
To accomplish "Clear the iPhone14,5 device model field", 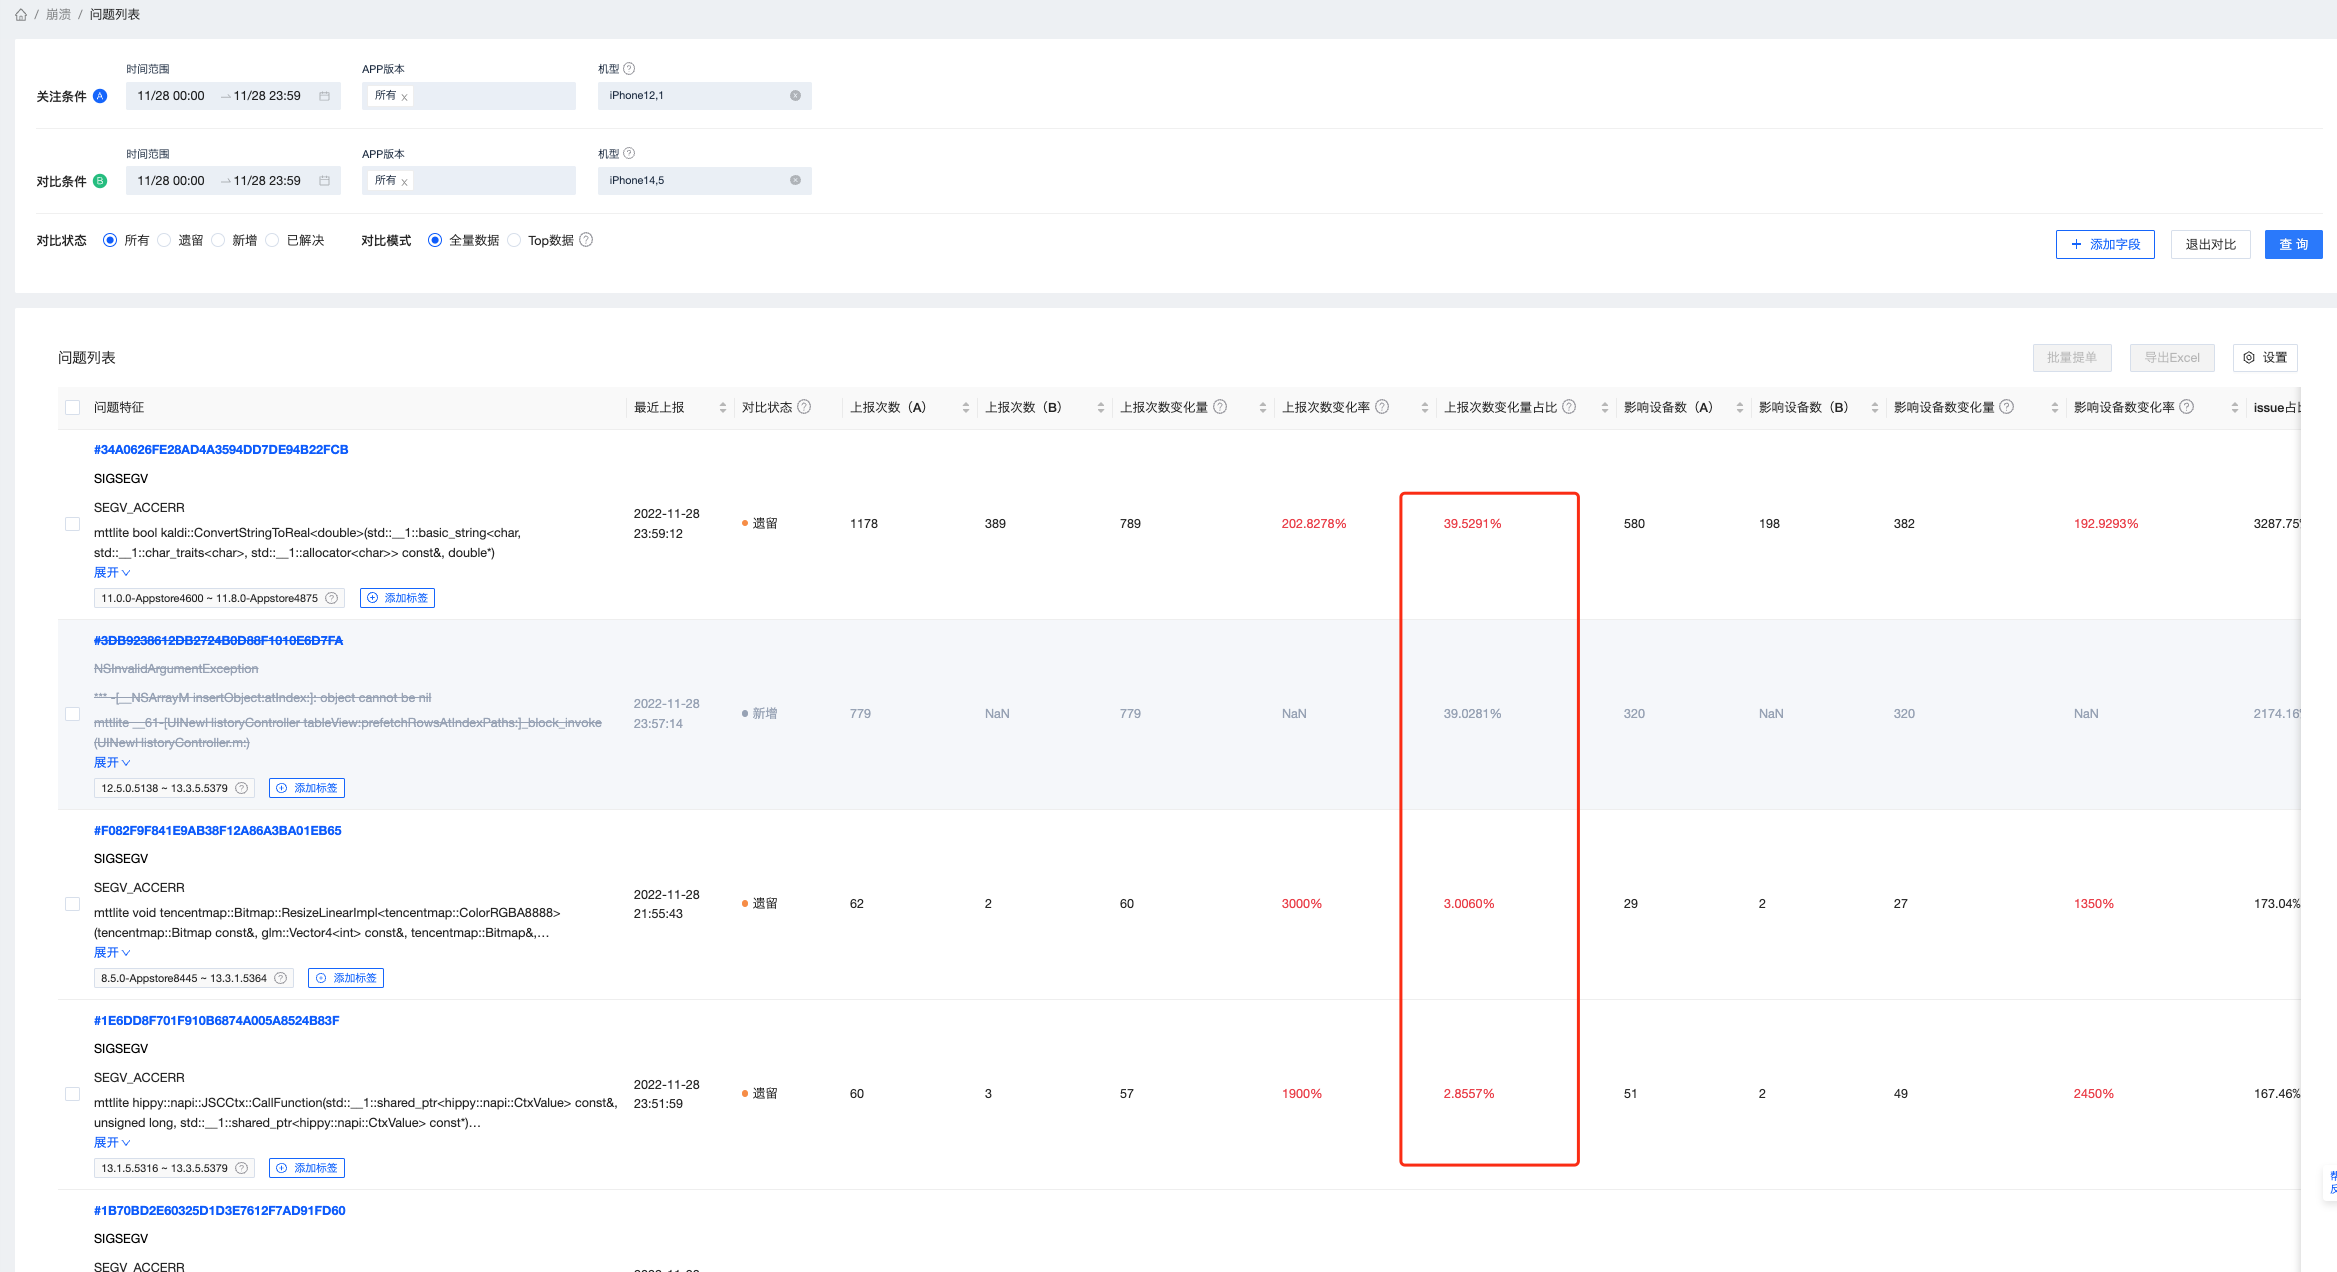I will point(795,181).
